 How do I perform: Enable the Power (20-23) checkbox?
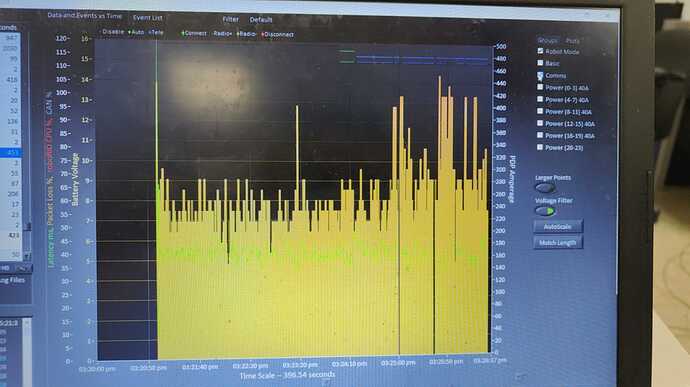(540, 147)
